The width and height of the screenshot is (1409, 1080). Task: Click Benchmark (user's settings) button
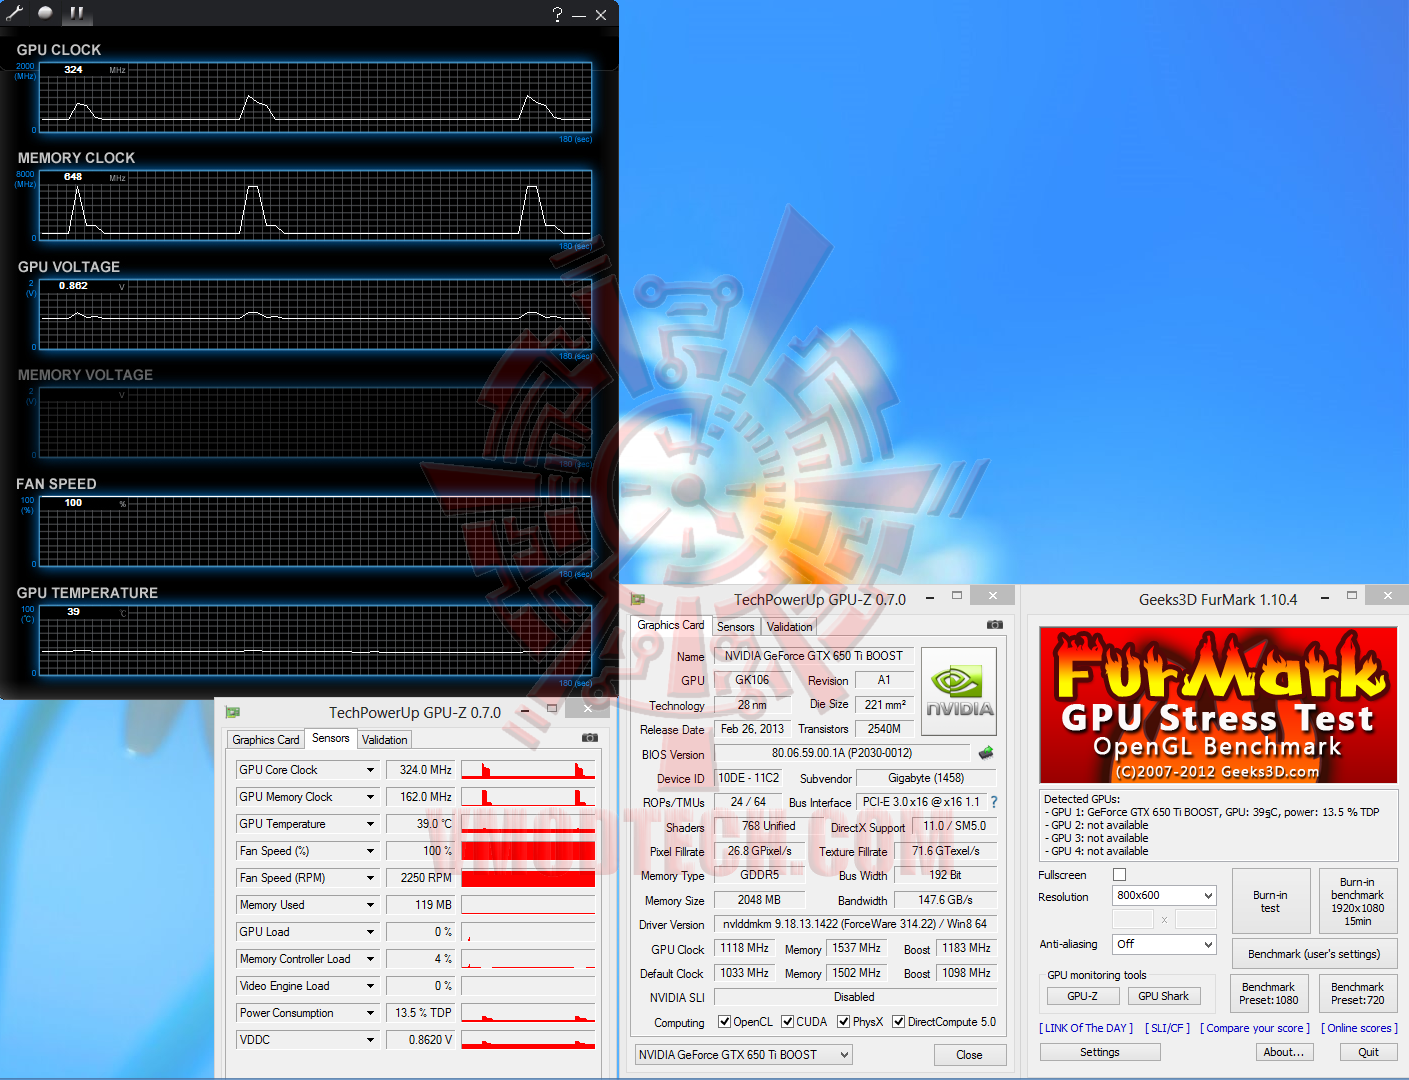tap(1314, 954)
